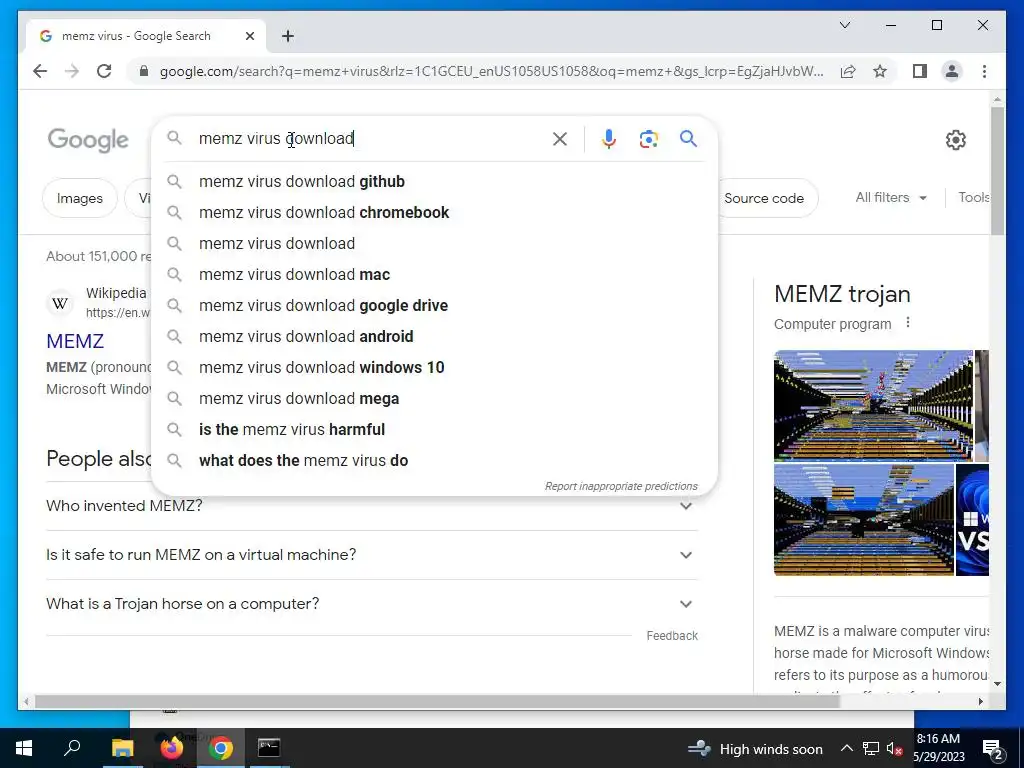Click the page vertical scrollbar thumb
The width and height of the screenshot is (1024, 768).
point(997,171)
